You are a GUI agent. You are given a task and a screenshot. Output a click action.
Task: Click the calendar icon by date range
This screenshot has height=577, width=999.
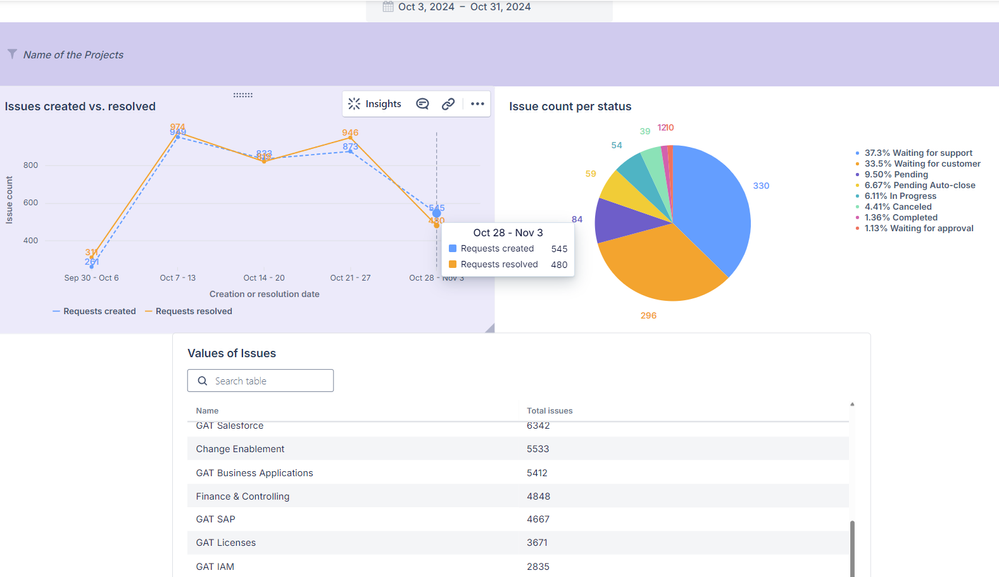(388, 7)
